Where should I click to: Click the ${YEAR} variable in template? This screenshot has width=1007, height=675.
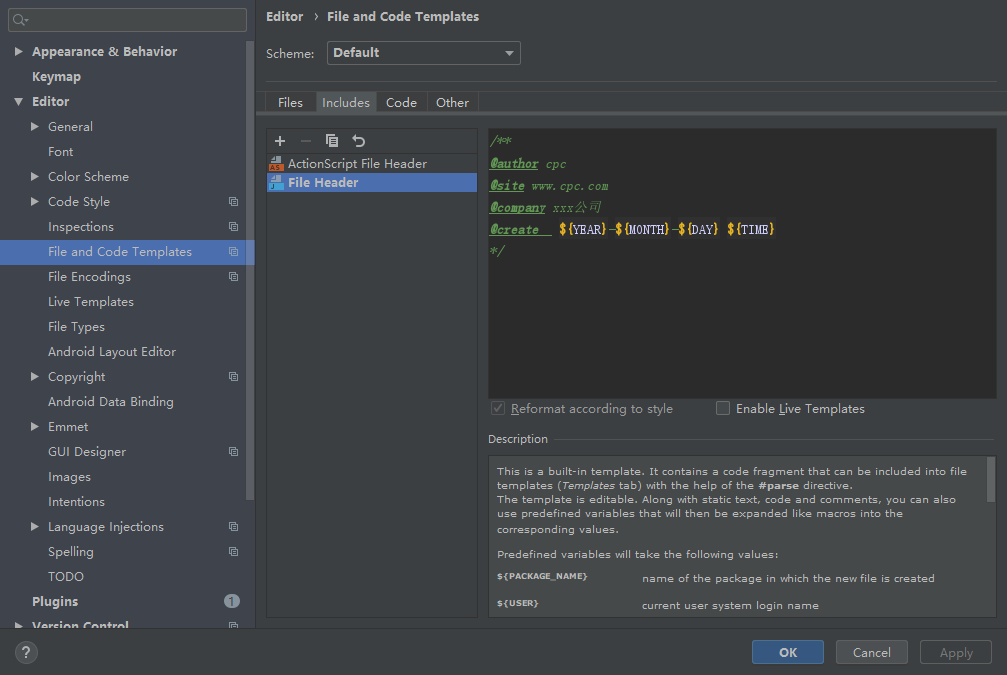[x=583, y=229]
